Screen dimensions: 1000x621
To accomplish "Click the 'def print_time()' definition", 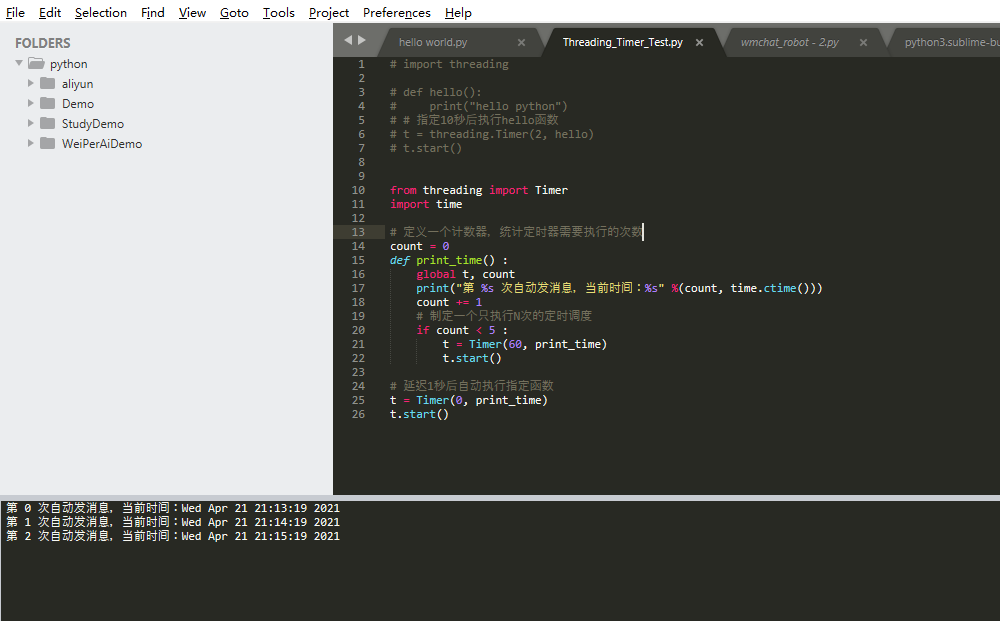I will [x=449, y=260].
